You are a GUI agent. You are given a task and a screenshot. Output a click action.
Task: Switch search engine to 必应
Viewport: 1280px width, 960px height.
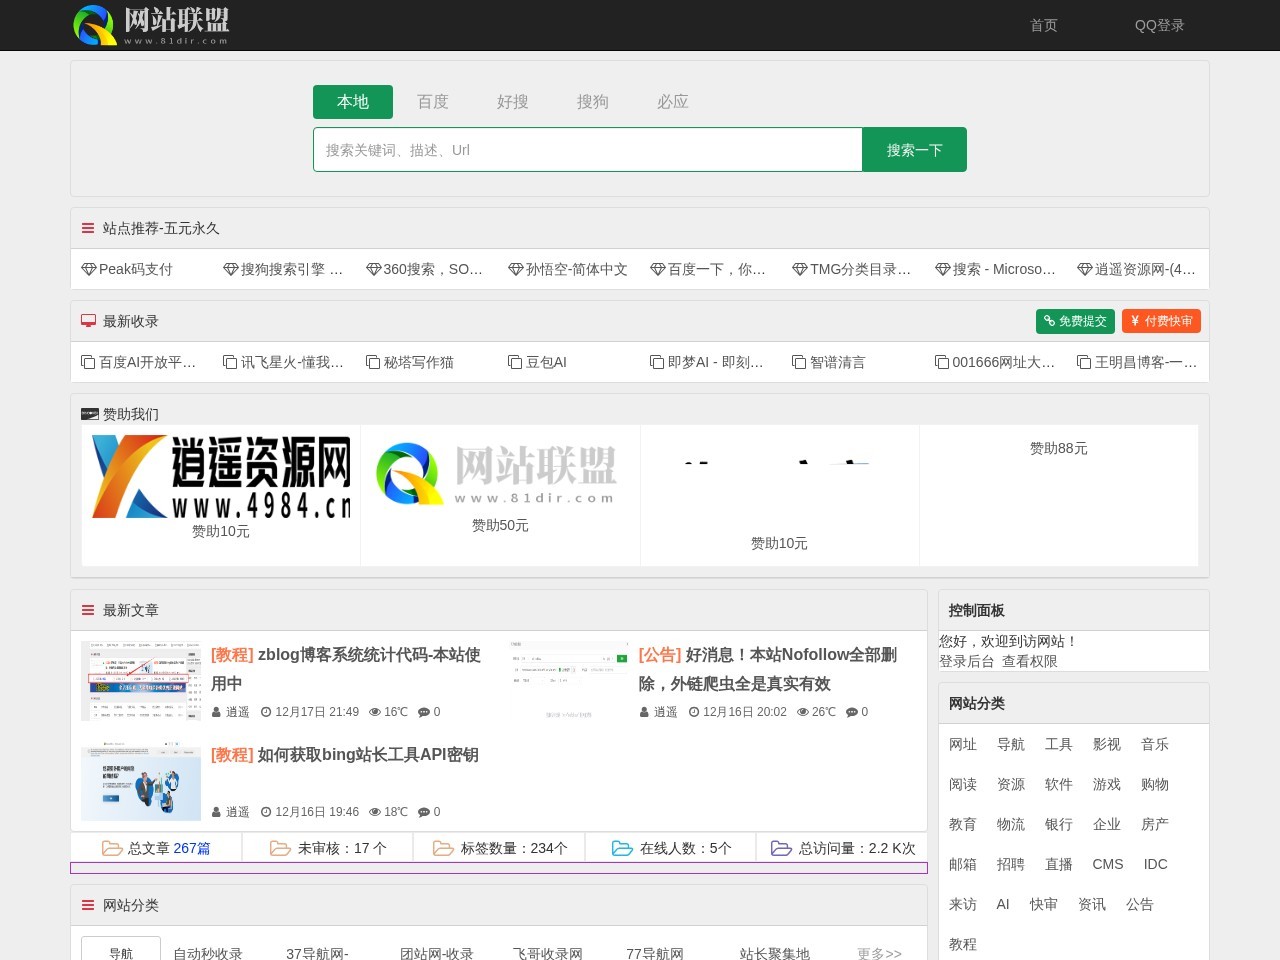click(672, 101)
